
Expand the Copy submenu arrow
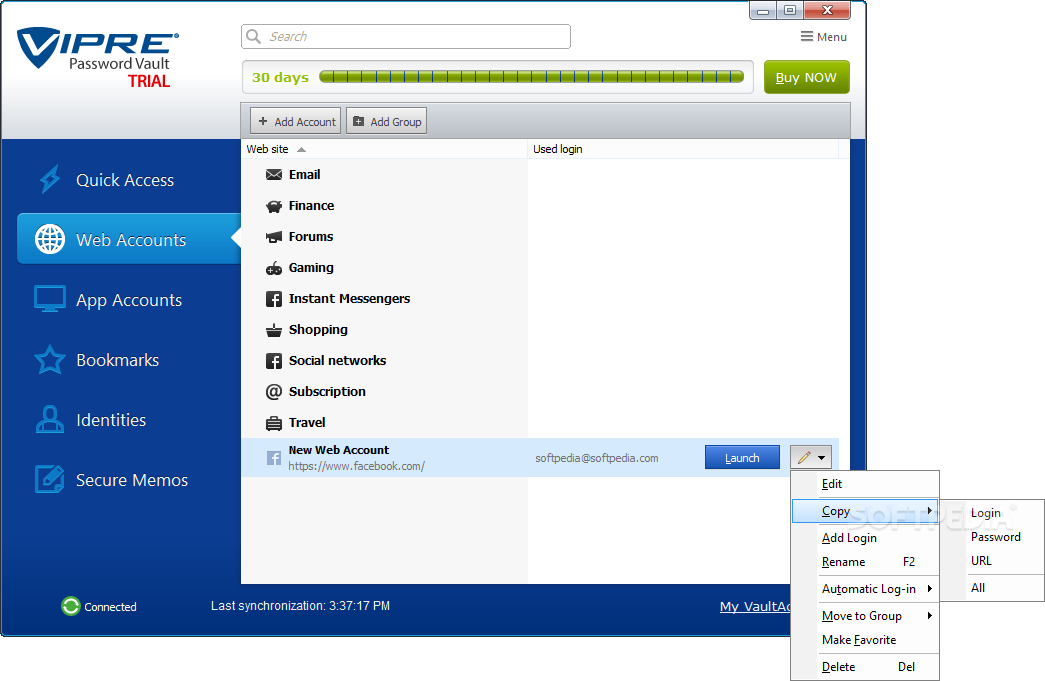[930, 511]
